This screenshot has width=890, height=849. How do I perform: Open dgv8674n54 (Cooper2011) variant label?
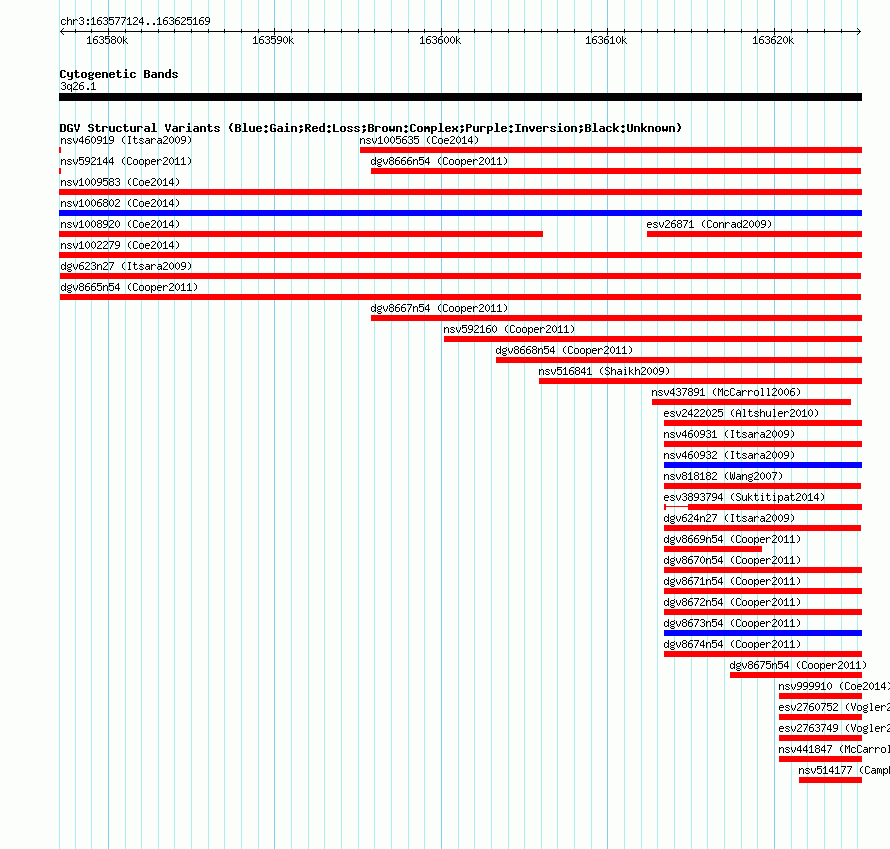tap(732, 644)
